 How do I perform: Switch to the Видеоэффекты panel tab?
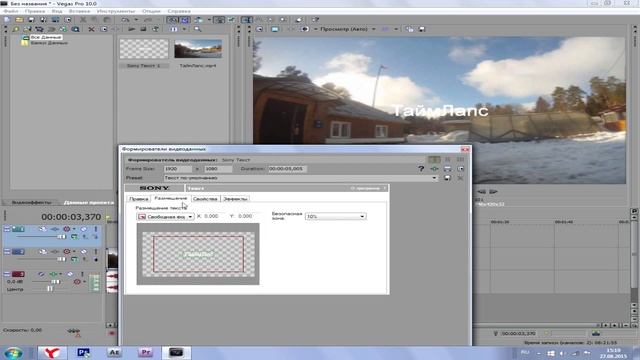pyautogui.click(x=31, y=202)
